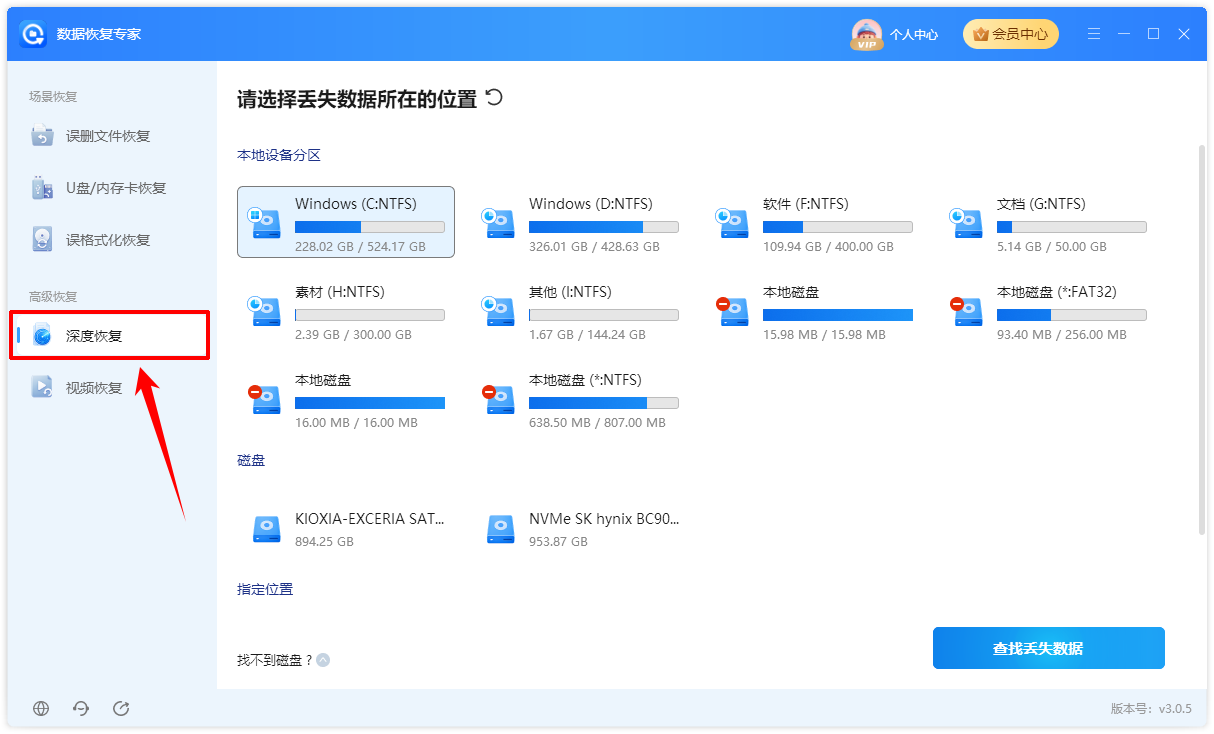Screen dimensions: 1214x734
Task: Select the 文档 (G:NTFS) partition drive icon
Action: (x=967, y=223)
